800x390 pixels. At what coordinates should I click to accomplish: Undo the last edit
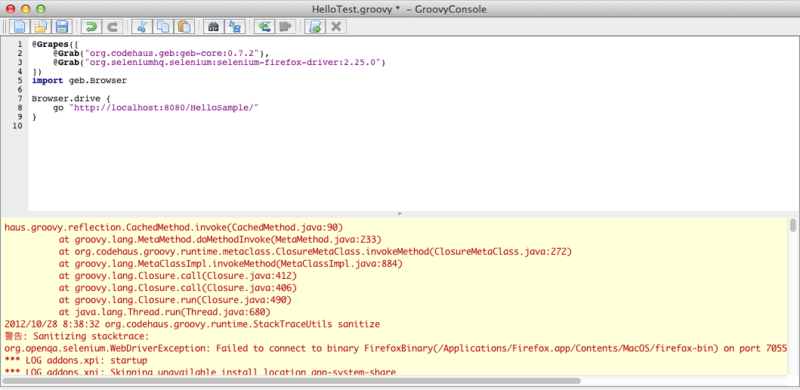point(92,27)
